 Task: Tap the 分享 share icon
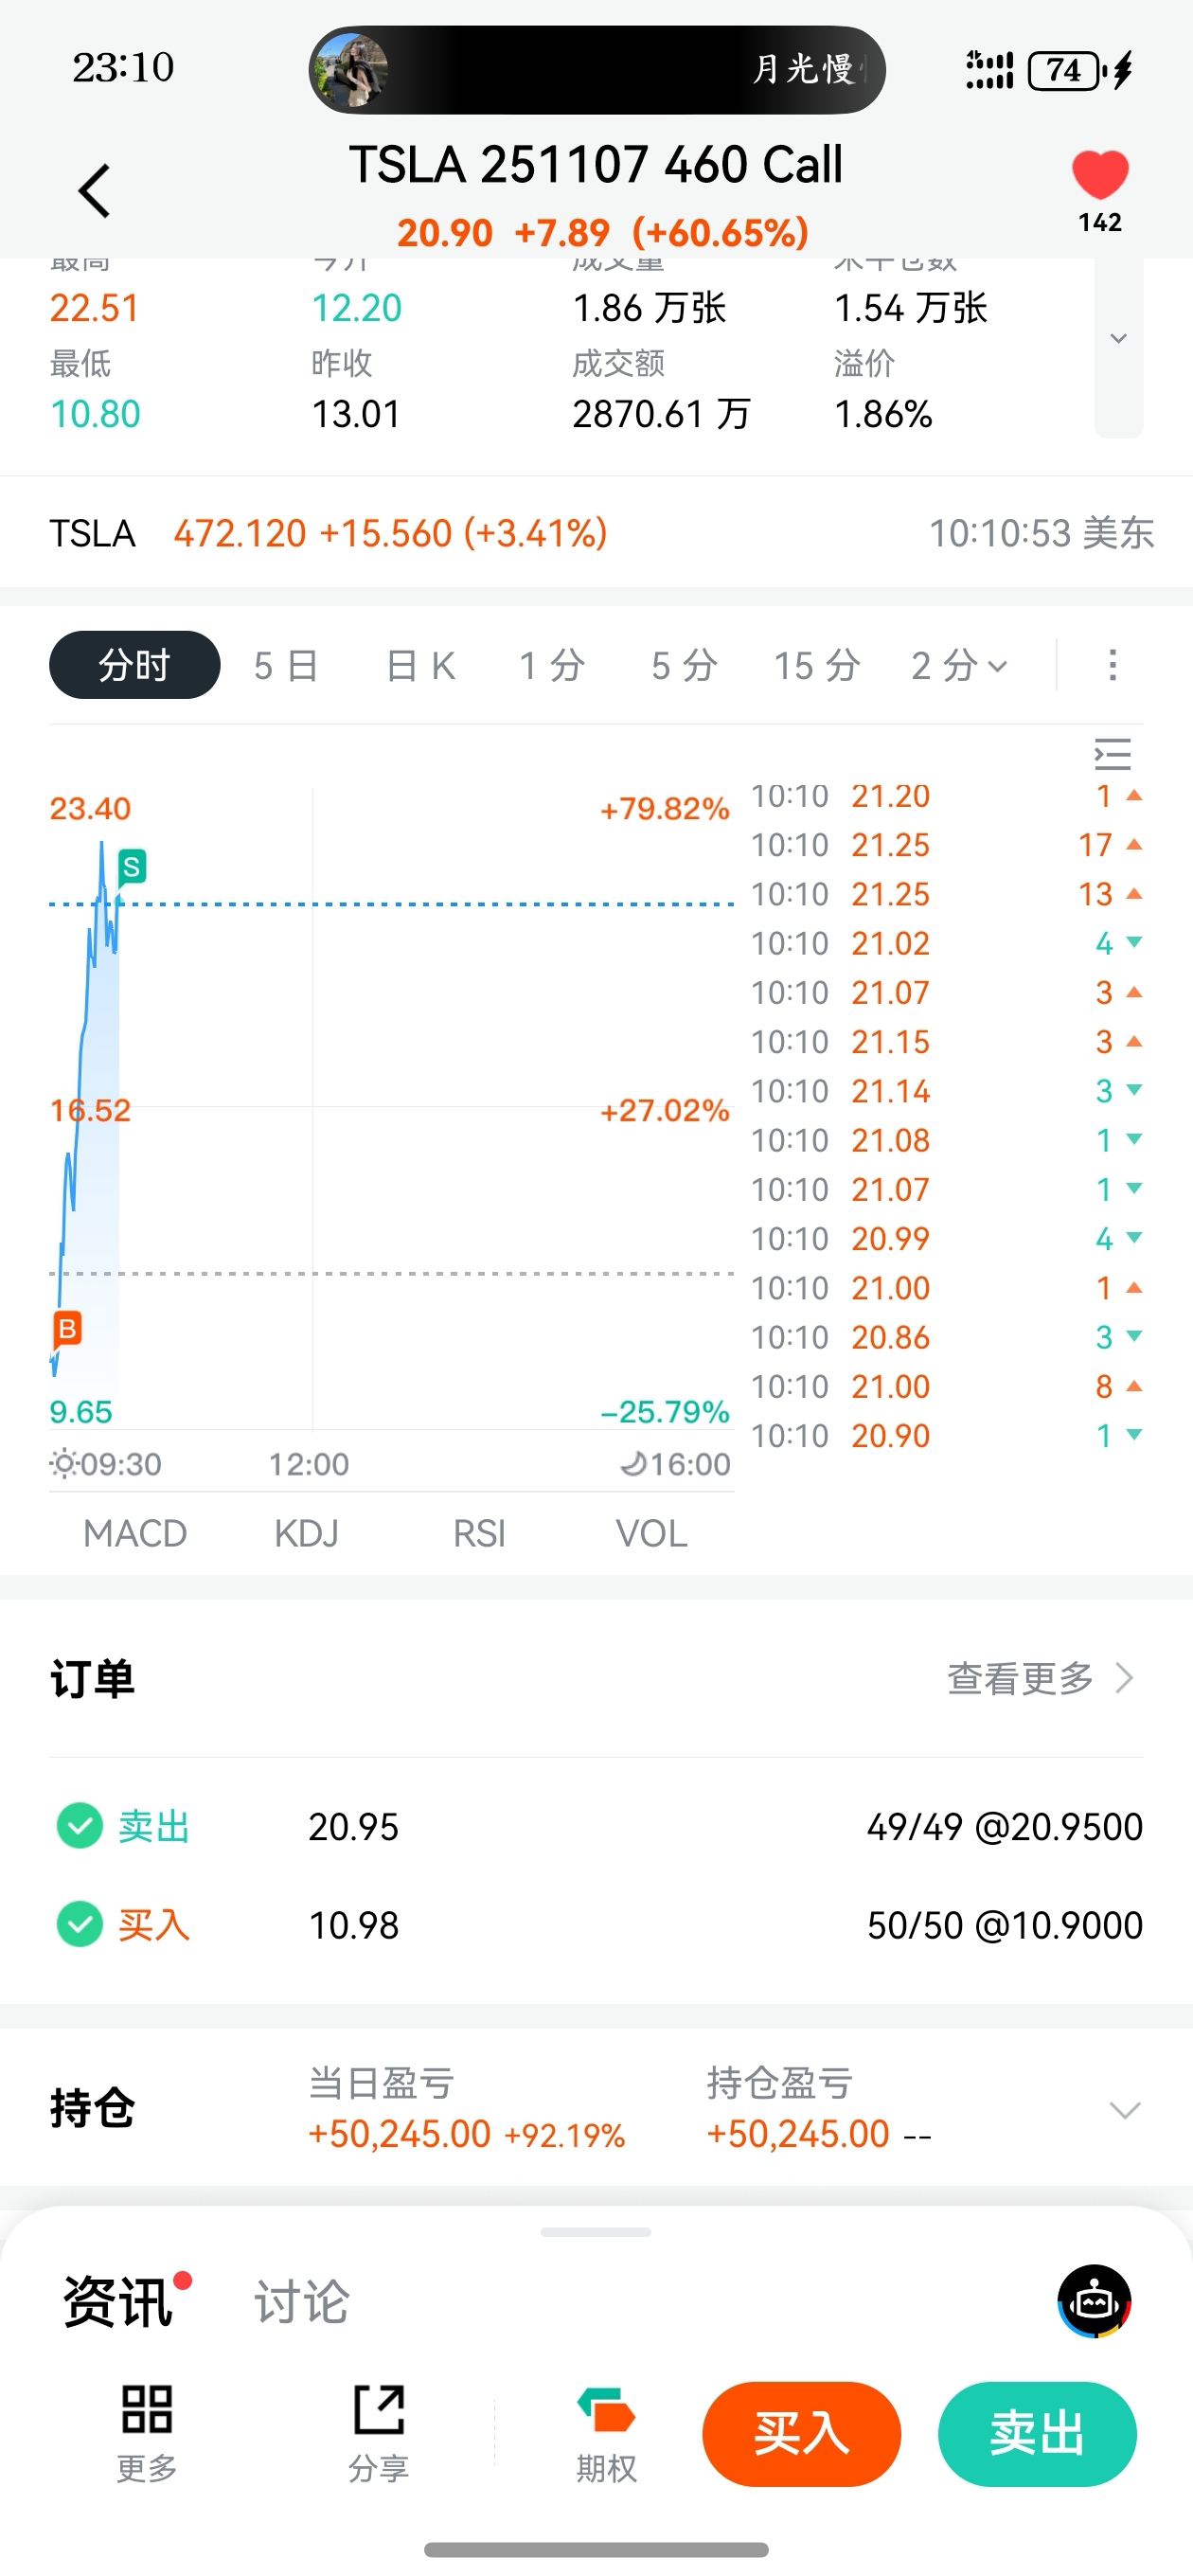379,2410
